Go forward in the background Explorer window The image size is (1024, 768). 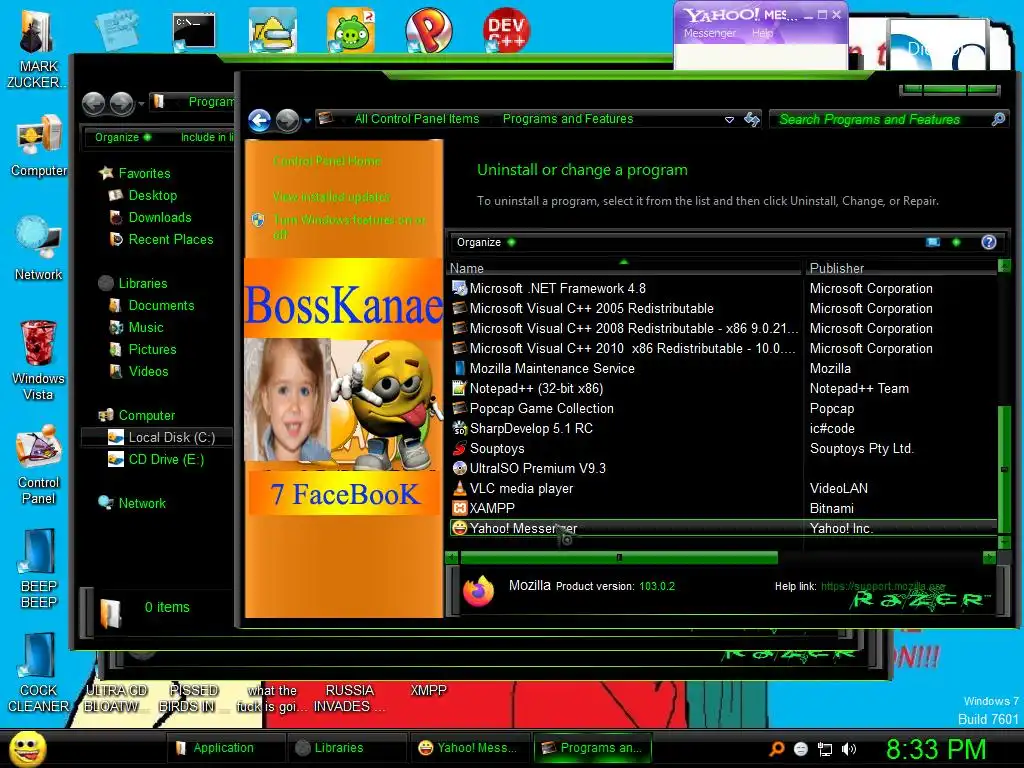pos(121,103)
